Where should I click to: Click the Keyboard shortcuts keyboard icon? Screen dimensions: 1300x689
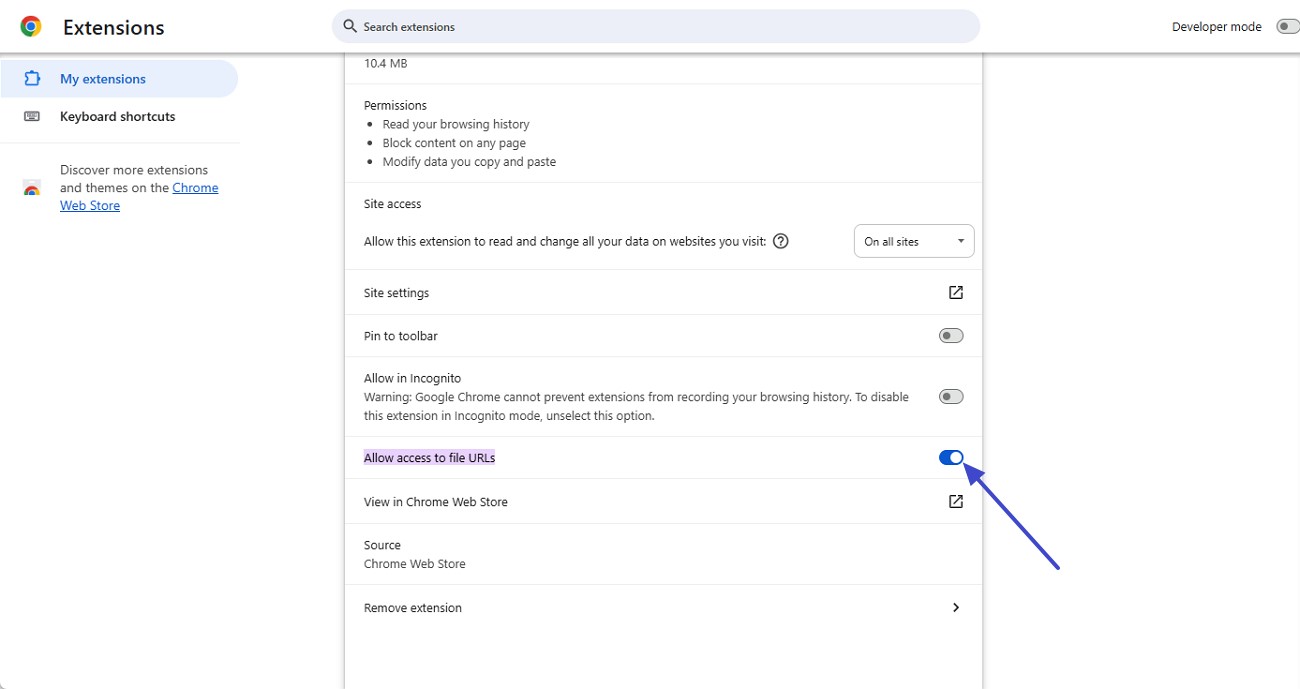point(32,116)
